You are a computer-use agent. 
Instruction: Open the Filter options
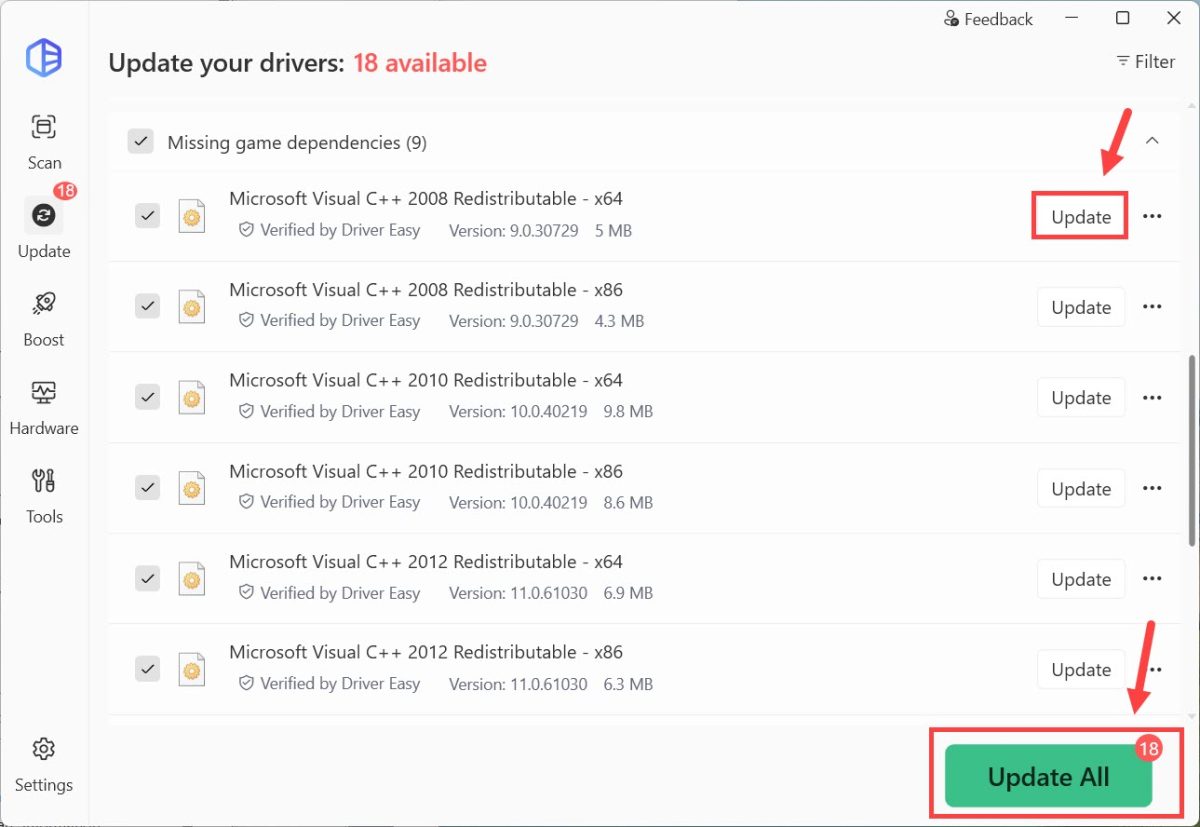coord(1145,62)
